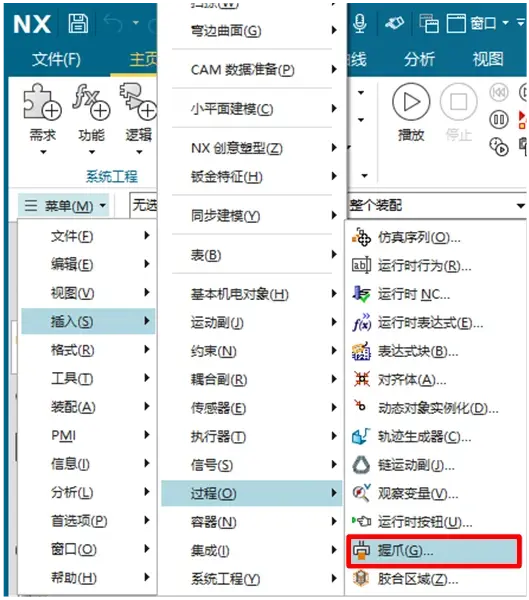Click the cascading windows icon
Screen dimensions: 529x600
[429, 23]
